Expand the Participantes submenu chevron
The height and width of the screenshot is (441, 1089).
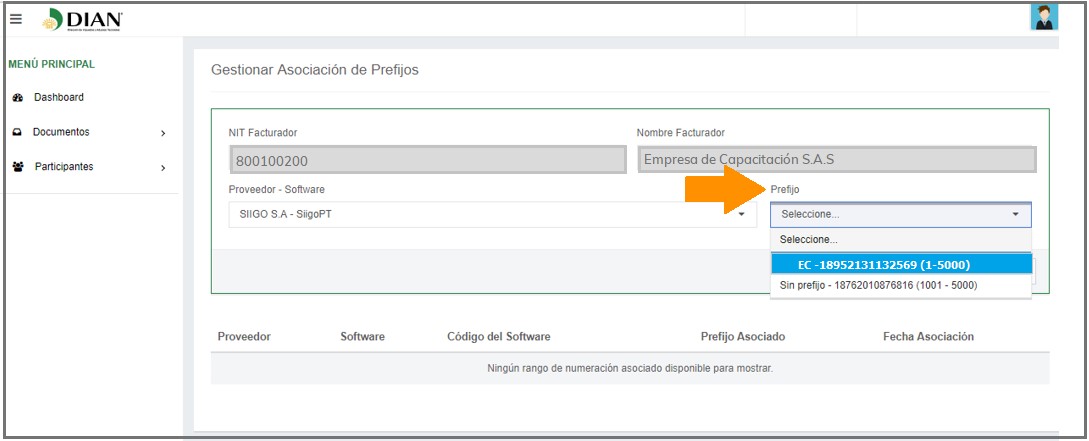coord(163,168)
